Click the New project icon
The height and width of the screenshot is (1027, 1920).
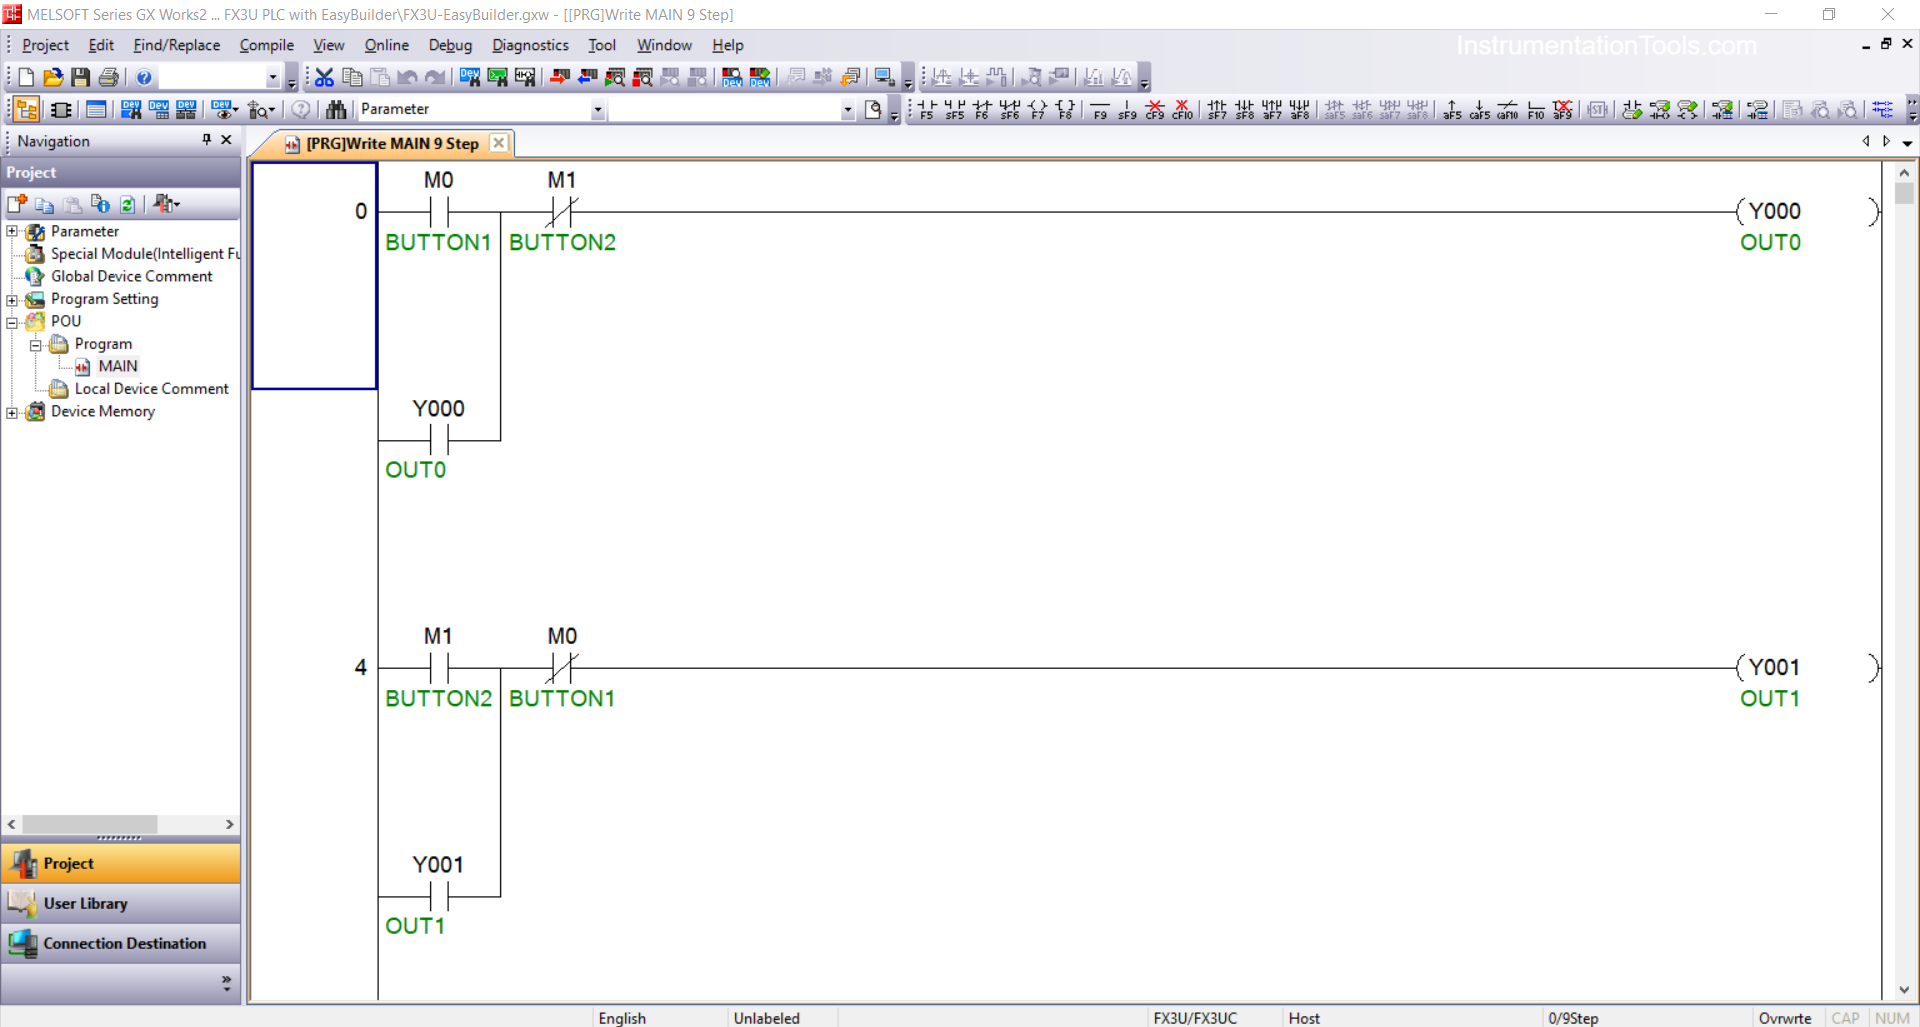[x=26, y=77]
